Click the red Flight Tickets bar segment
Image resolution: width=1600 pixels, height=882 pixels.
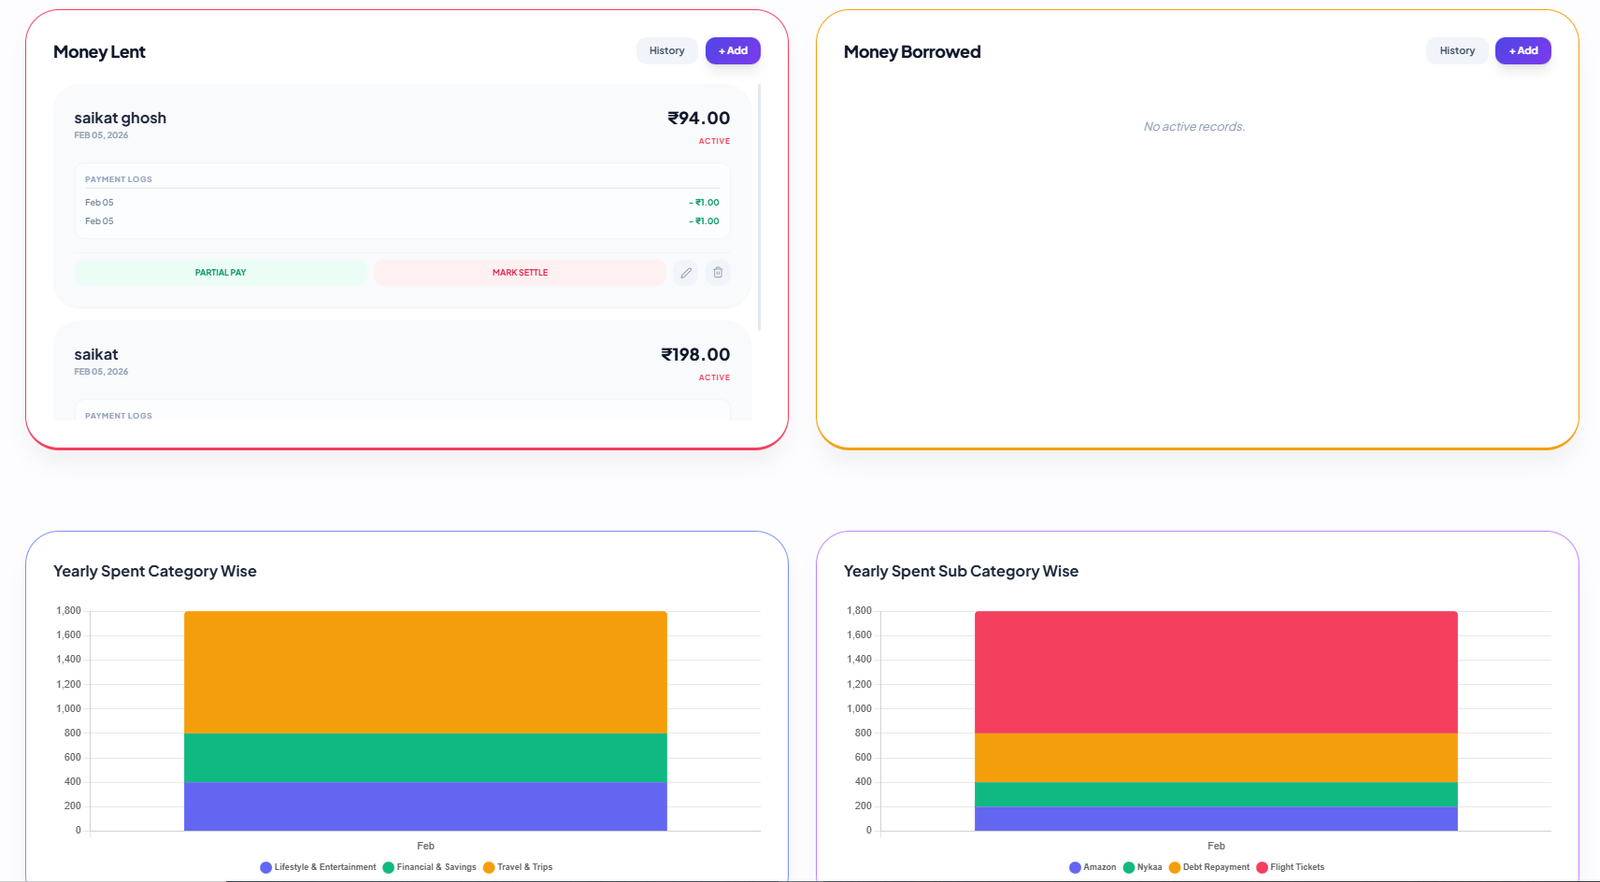click(1216, 672)
